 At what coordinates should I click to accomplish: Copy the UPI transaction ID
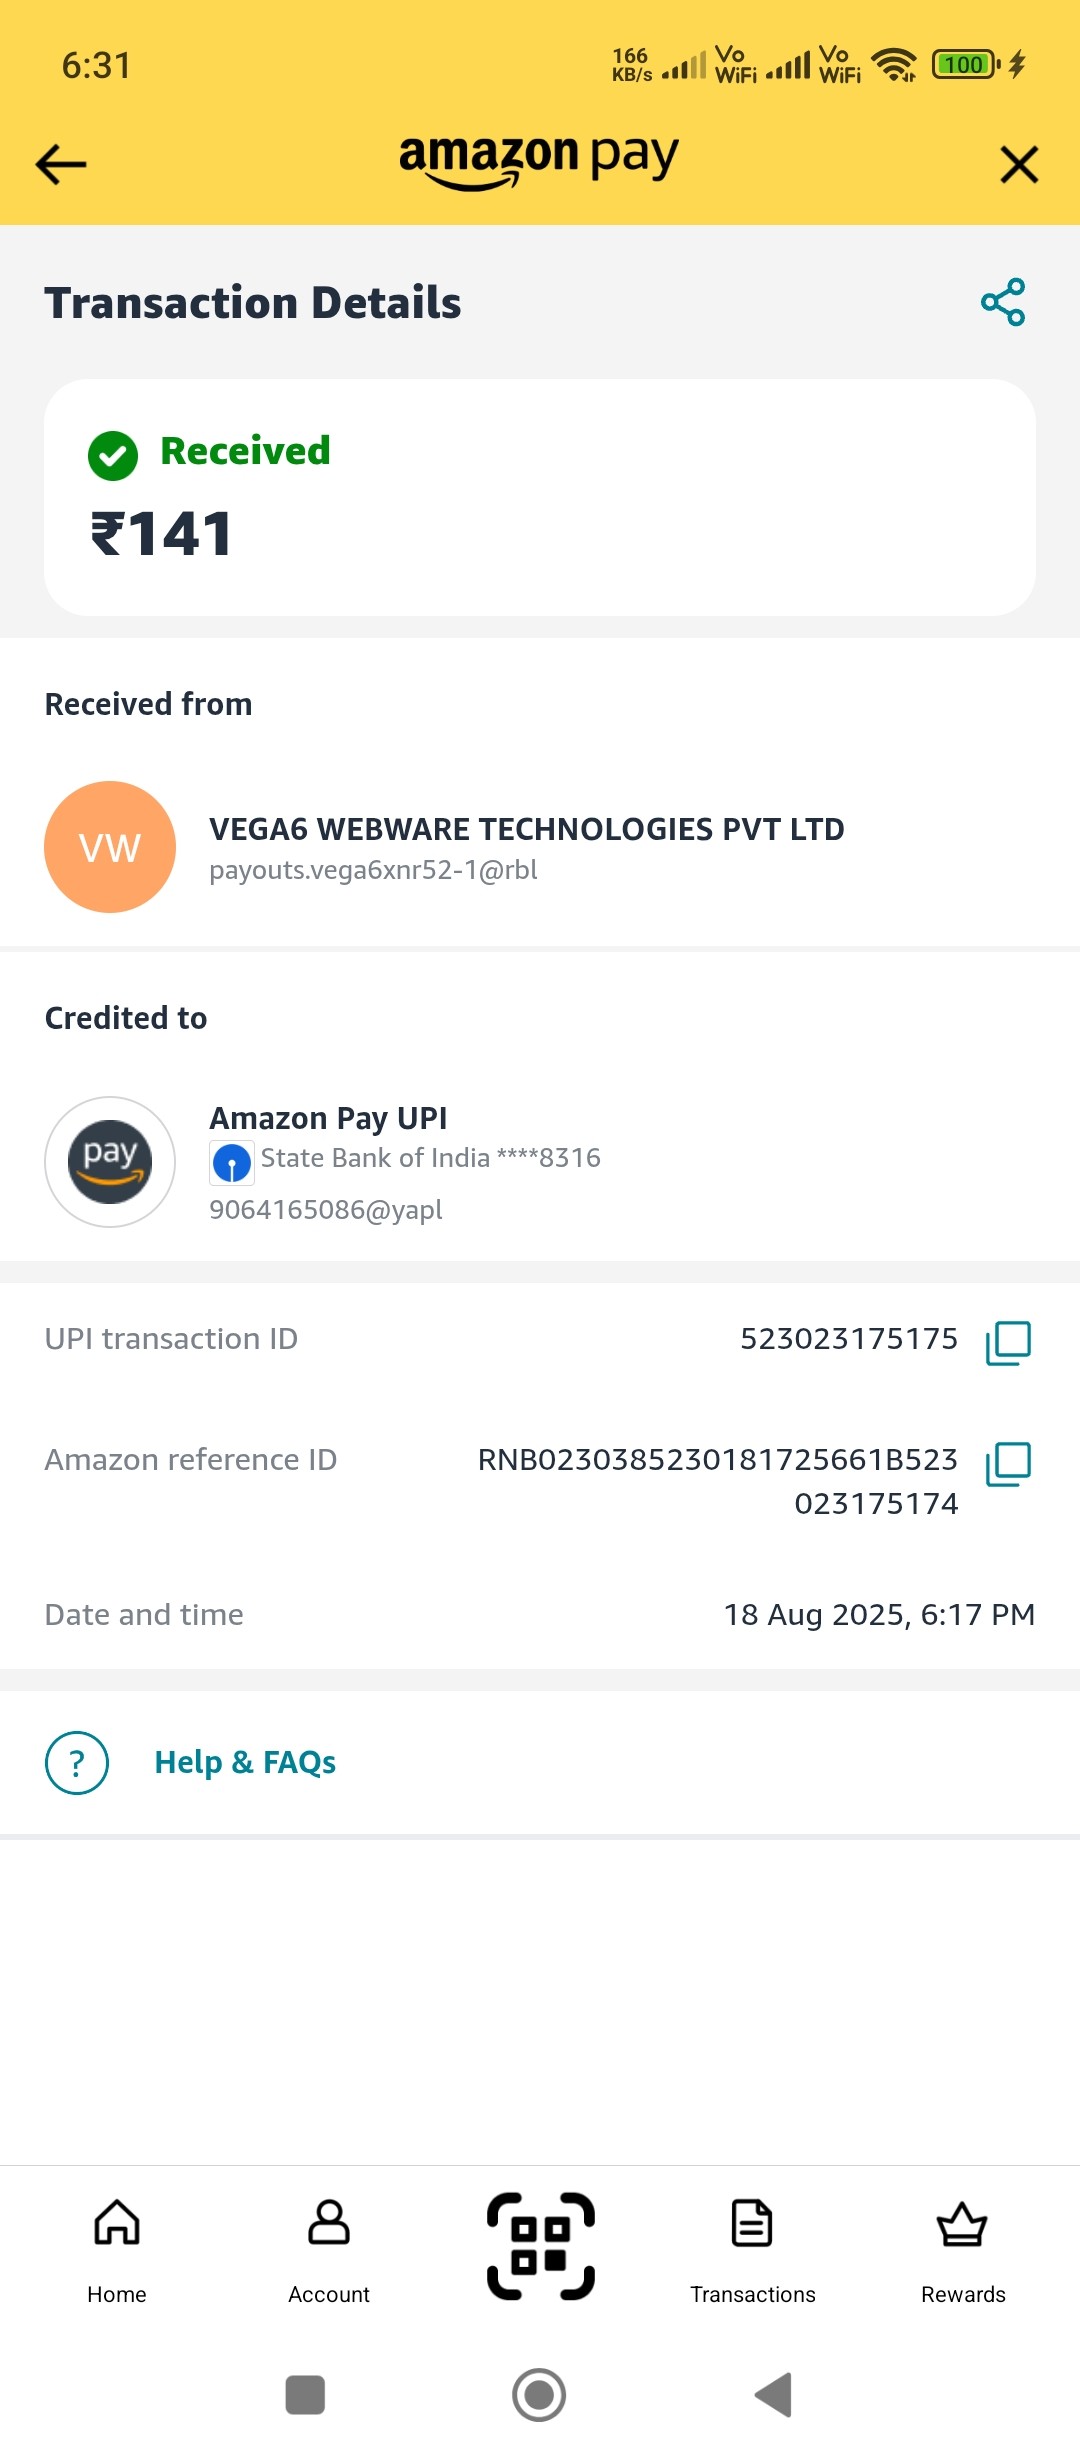1008,1342
